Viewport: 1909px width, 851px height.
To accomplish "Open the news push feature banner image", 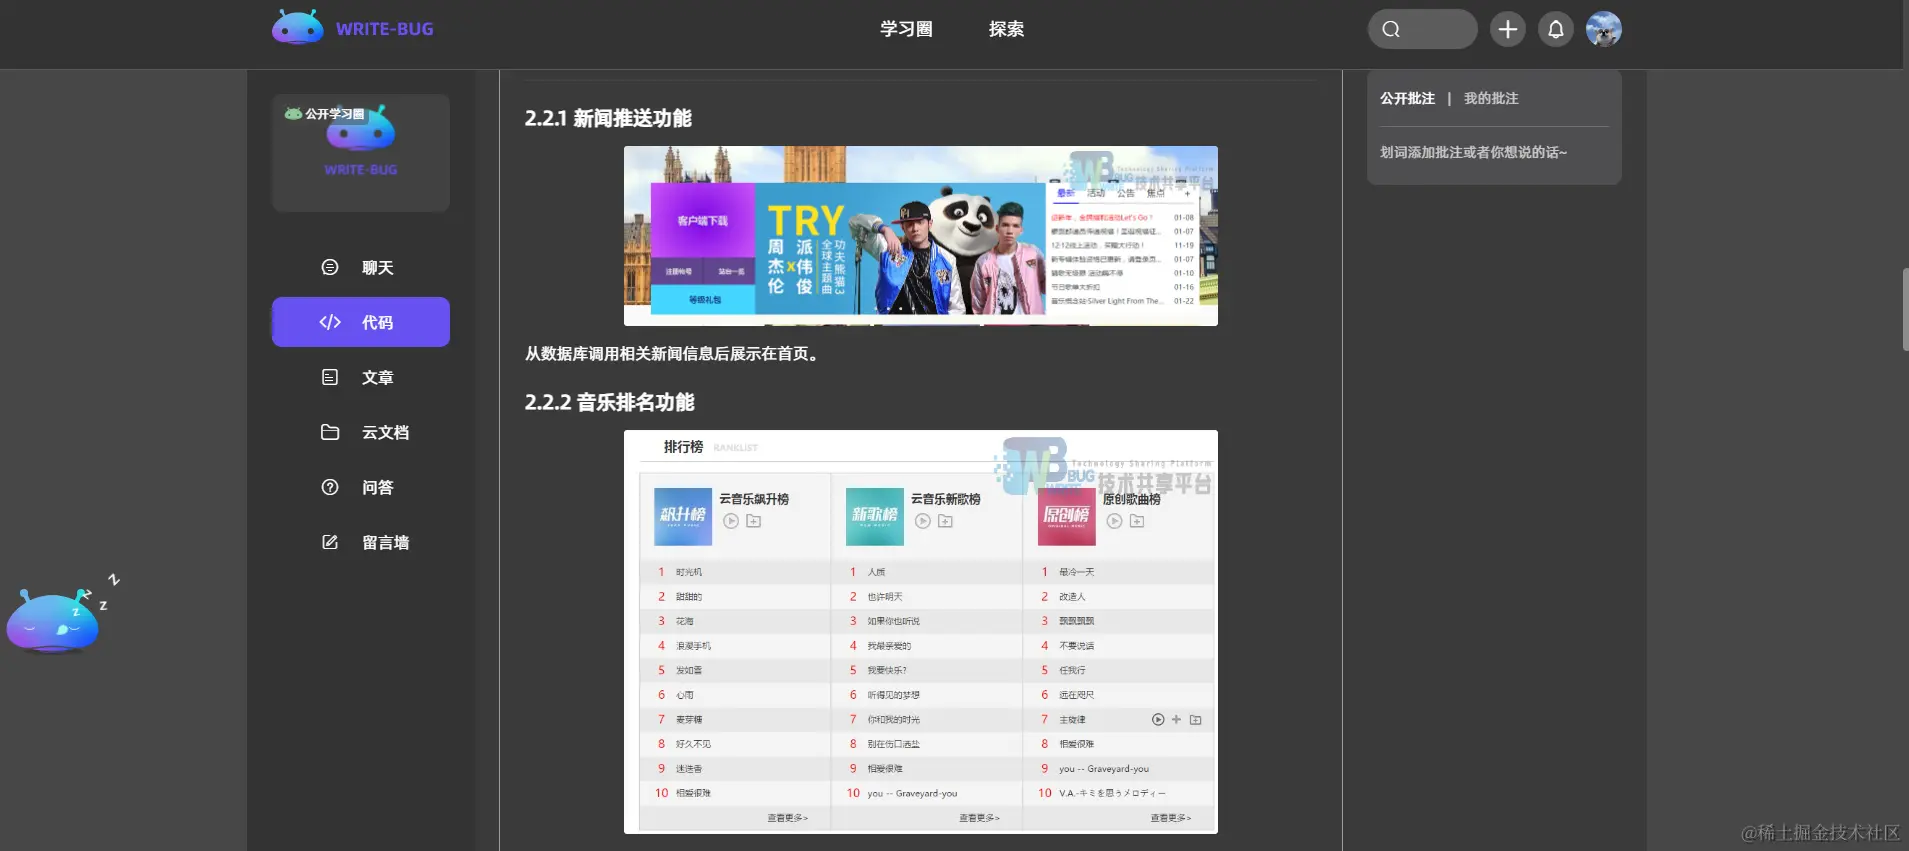I will pos(921,236).
